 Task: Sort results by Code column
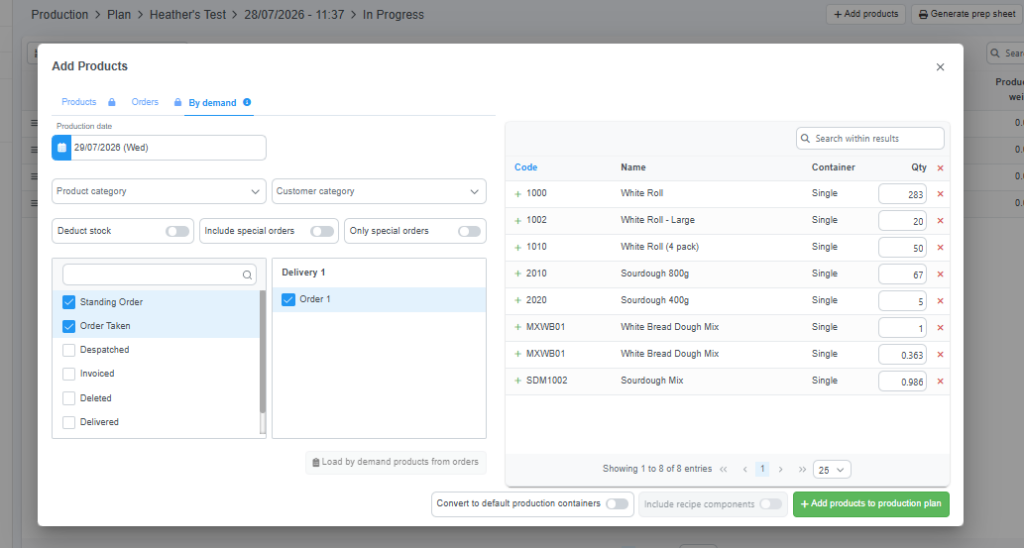point(526,167)
